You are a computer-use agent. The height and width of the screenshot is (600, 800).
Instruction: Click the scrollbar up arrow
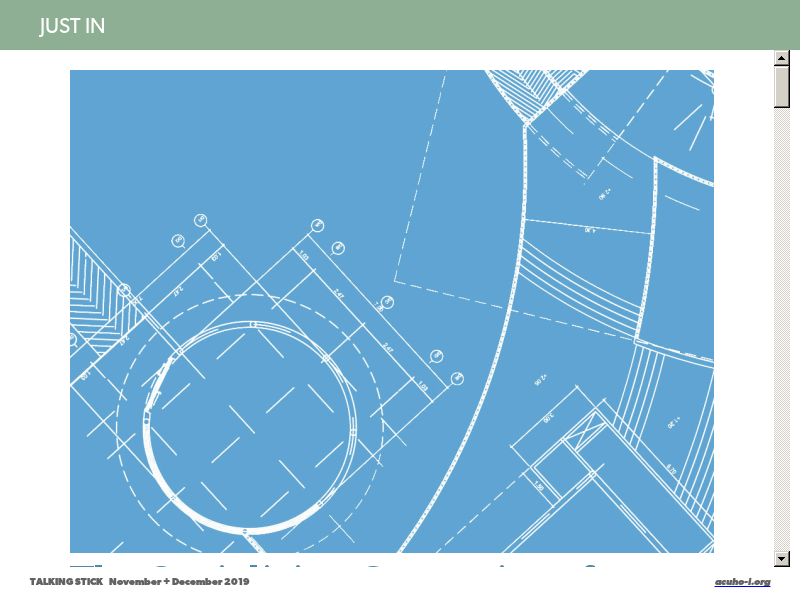[782, 58]
